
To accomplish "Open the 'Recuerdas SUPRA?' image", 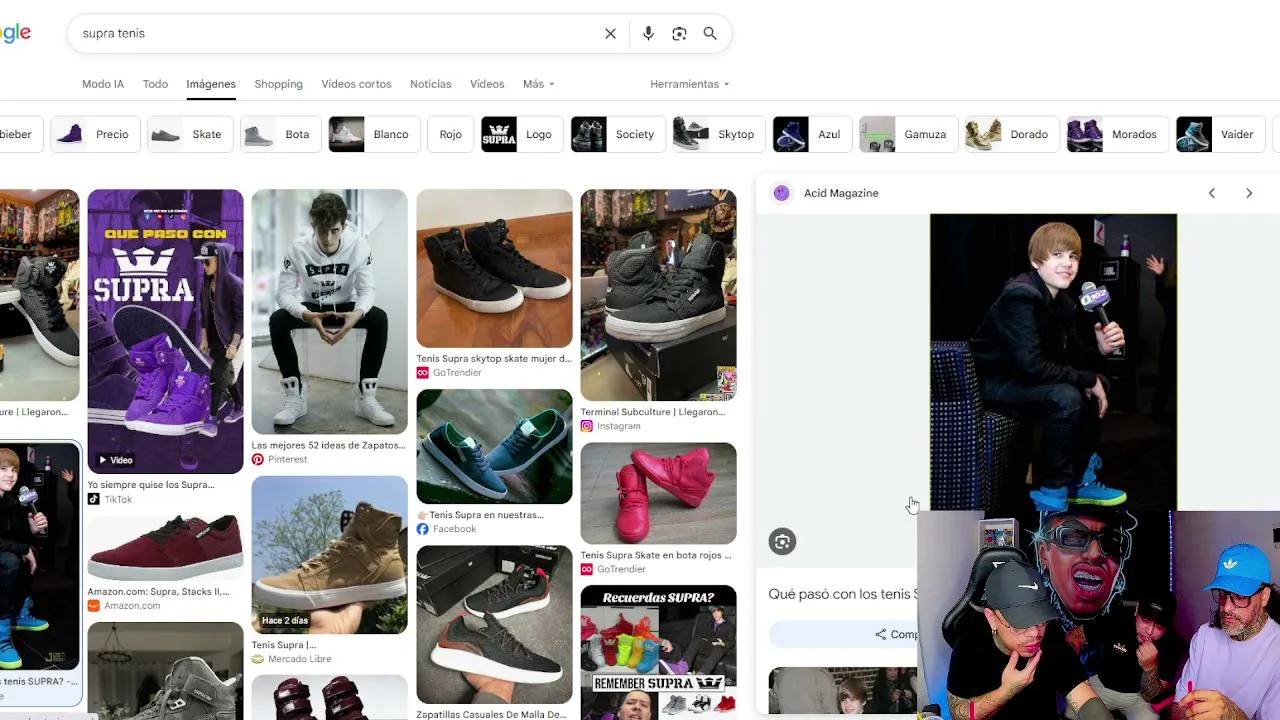I will [658, 652].
